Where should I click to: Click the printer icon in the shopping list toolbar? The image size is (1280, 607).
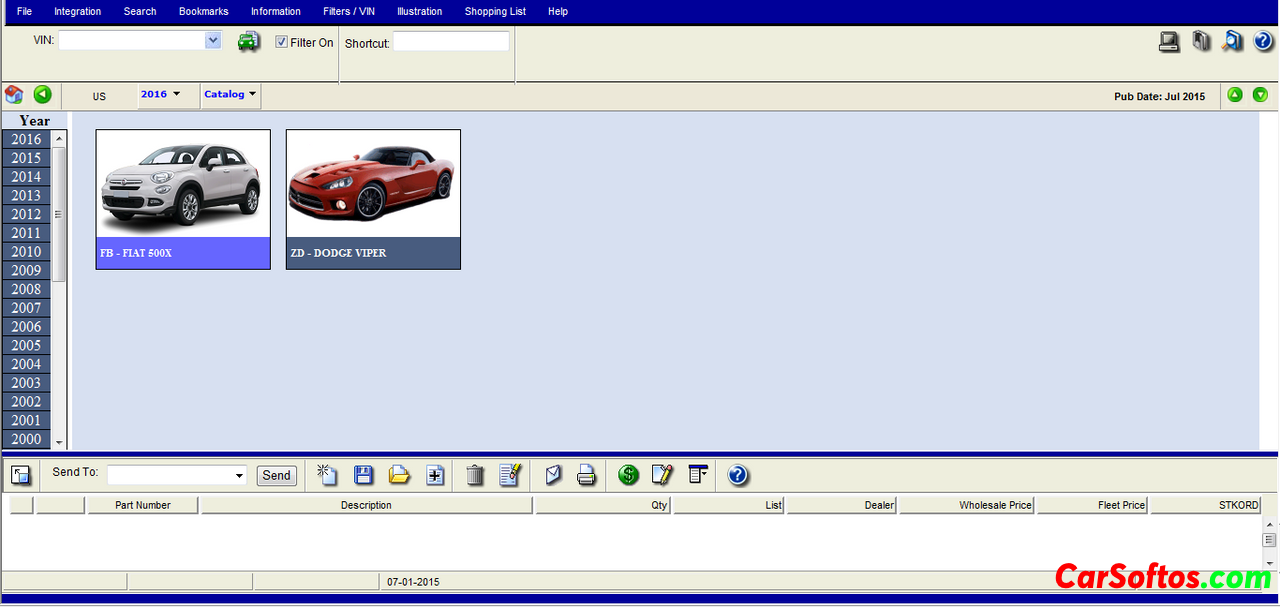click(586, 475)
